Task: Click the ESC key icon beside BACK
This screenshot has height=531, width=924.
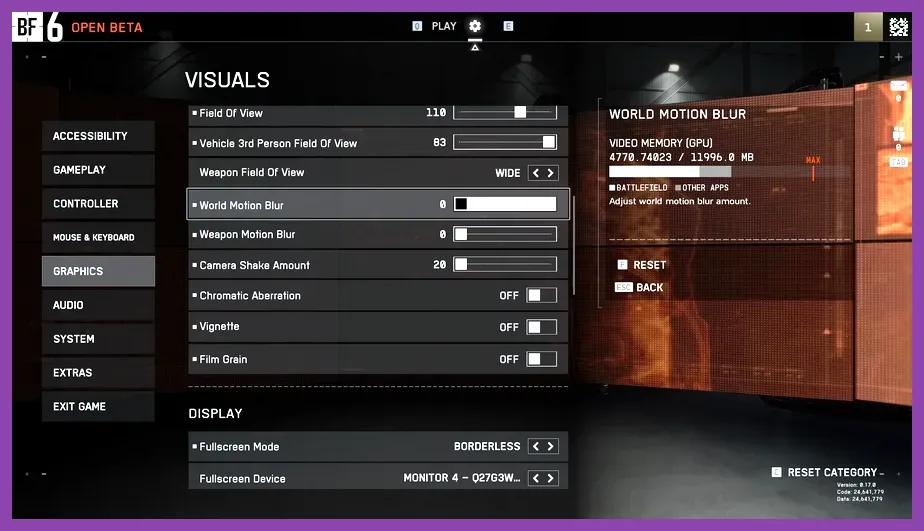Action: click(x=623, y=287)
